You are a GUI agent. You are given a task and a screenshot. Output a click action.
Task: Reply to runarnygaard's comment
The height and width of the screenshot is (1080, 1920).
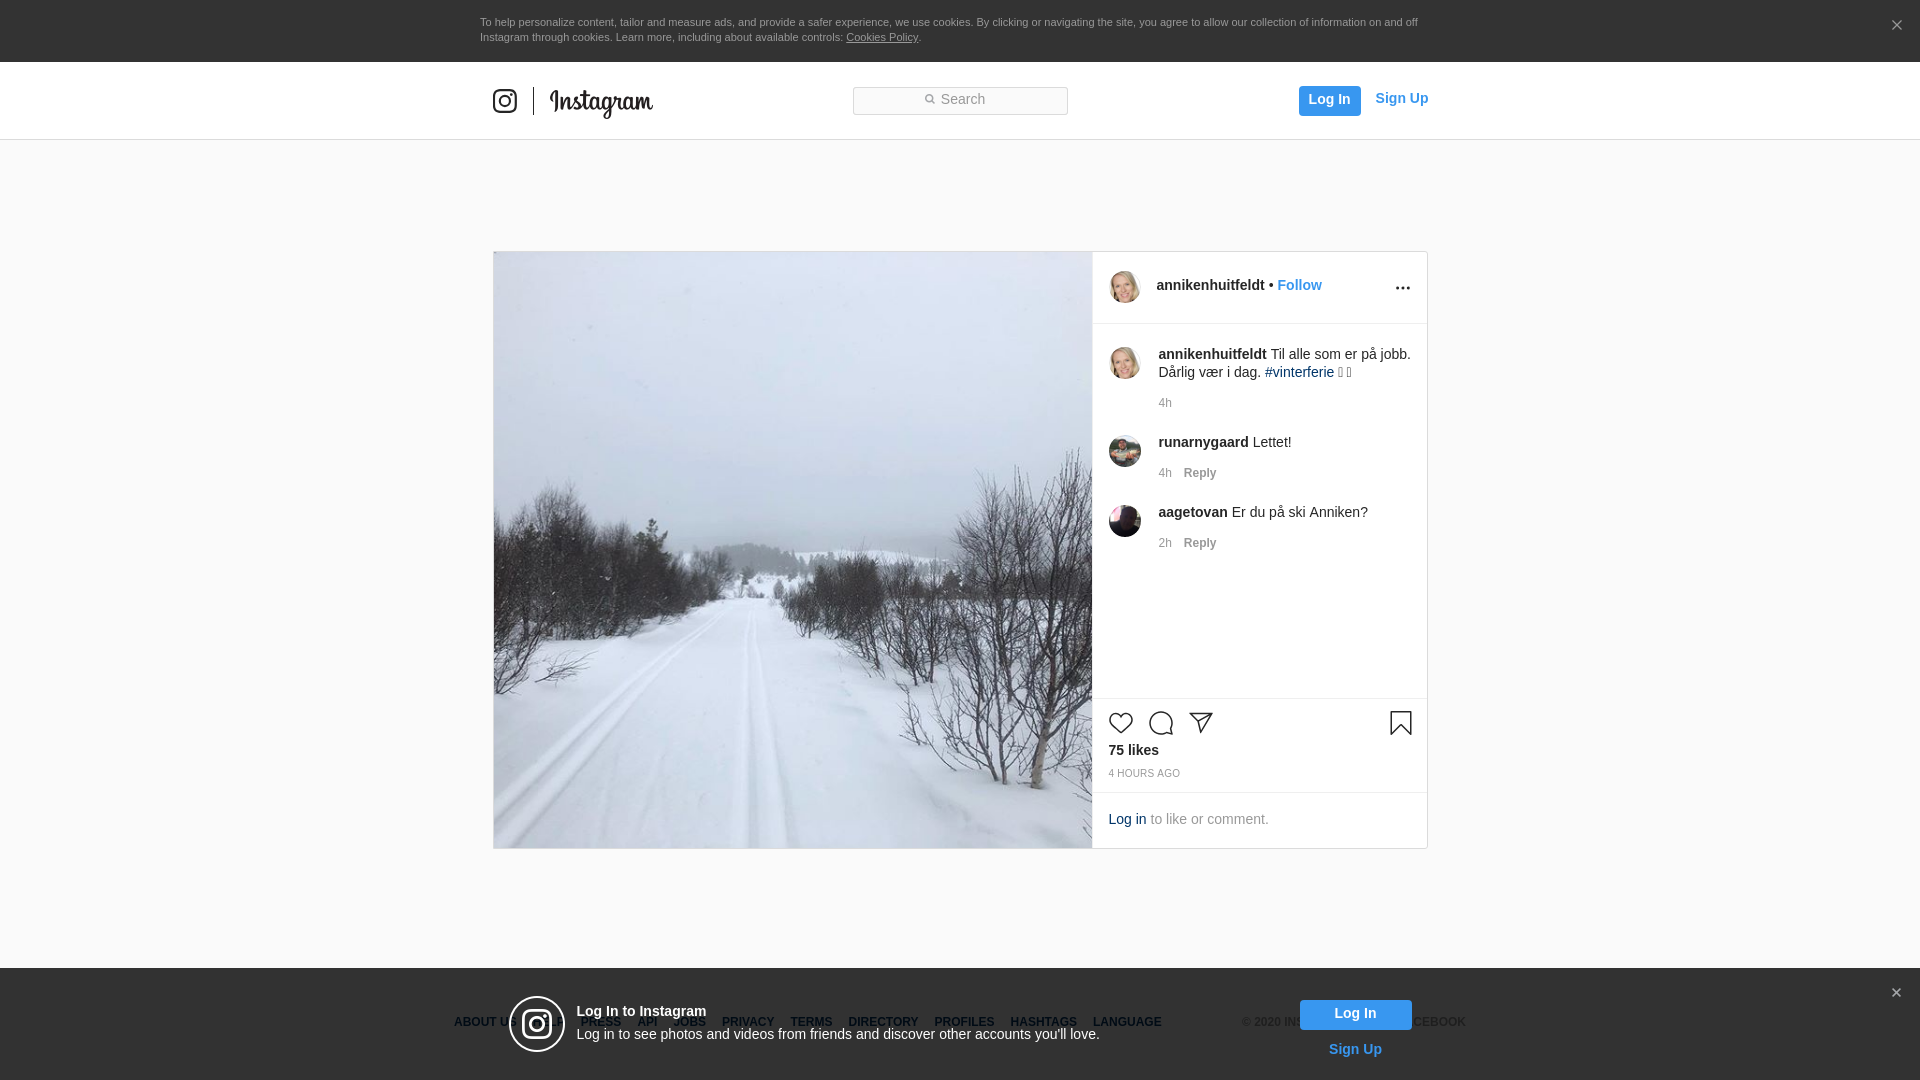coord(1199,473)
